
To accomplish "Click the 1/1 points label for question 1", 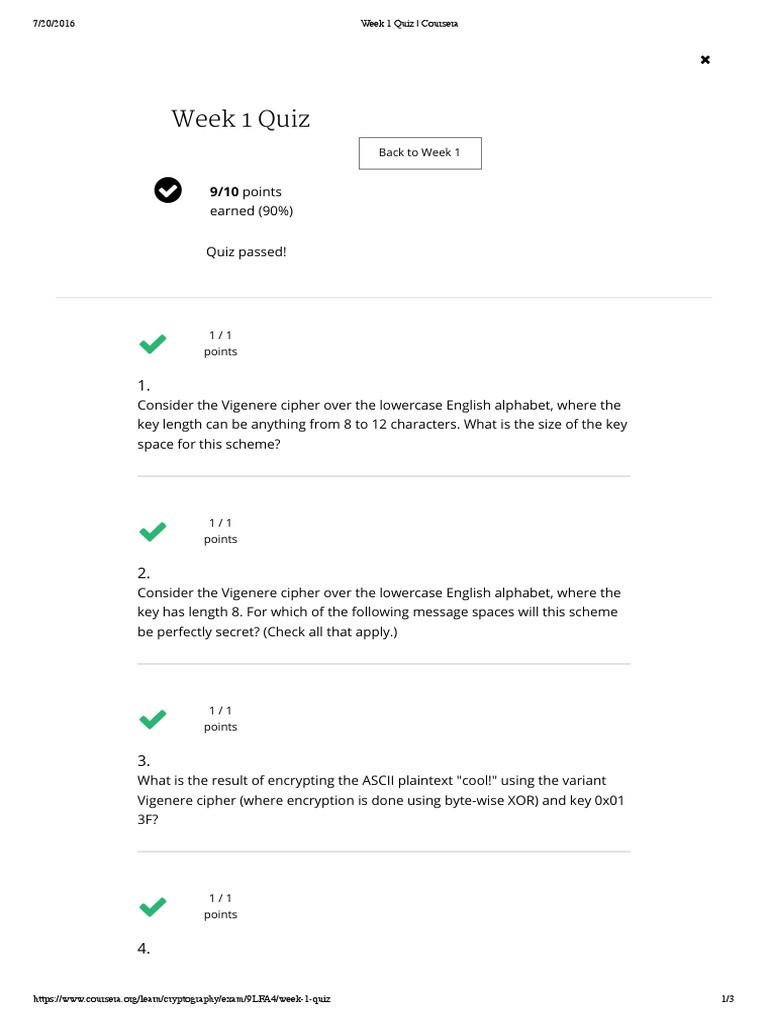I will point(221,343).
